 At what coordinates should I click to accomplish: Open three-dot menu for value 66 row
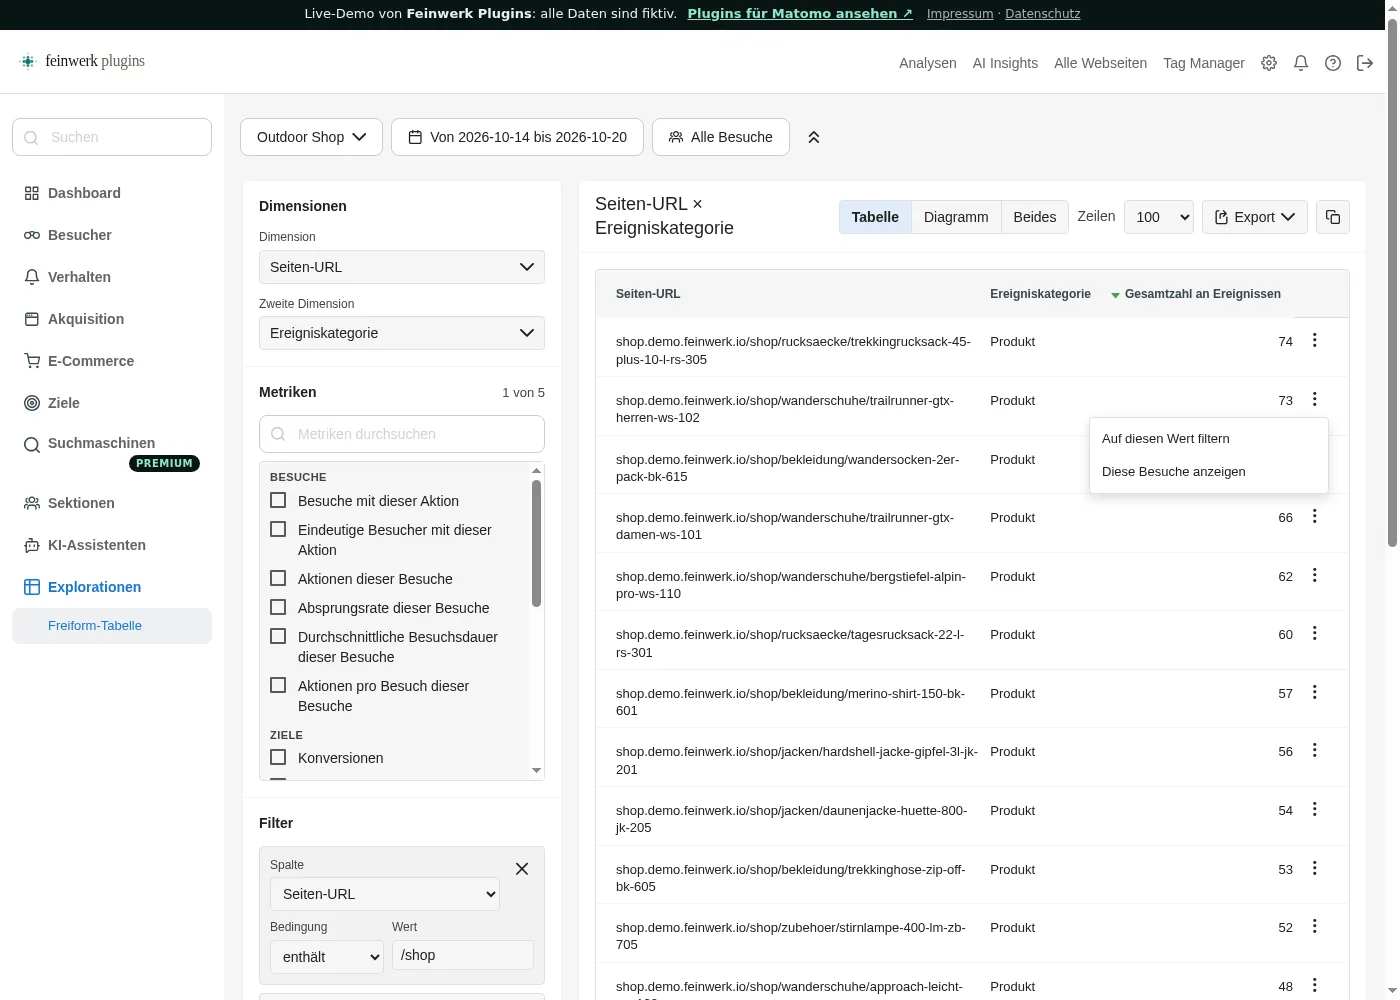coord(1315,516)
